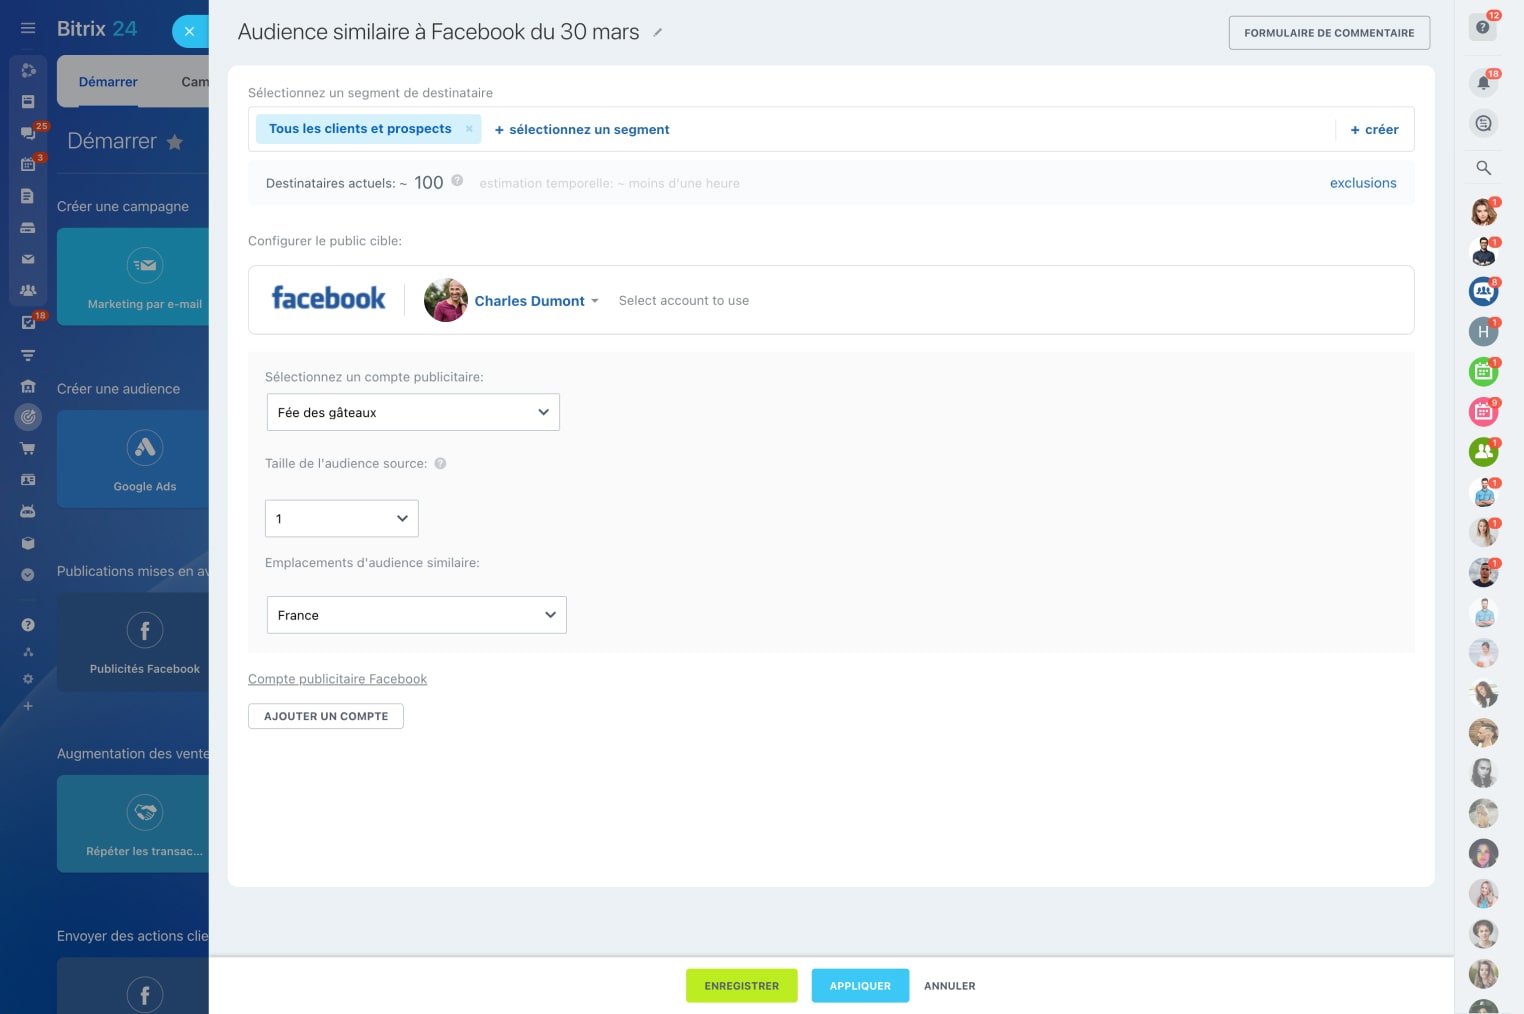Viewport: 1524px width, 1014px height.
Task: Click the 'exclusions' link
Action: 1362,183
